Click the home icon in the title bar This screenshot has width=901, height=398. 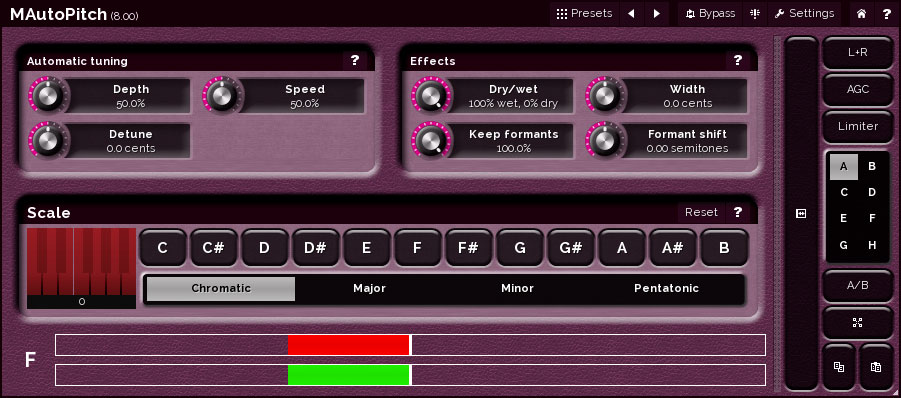point(861,14)
